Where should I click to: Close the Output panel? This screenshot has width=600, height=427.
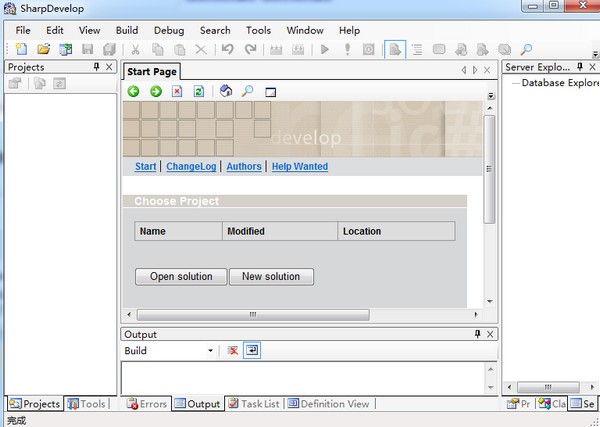tap(490, 334)
